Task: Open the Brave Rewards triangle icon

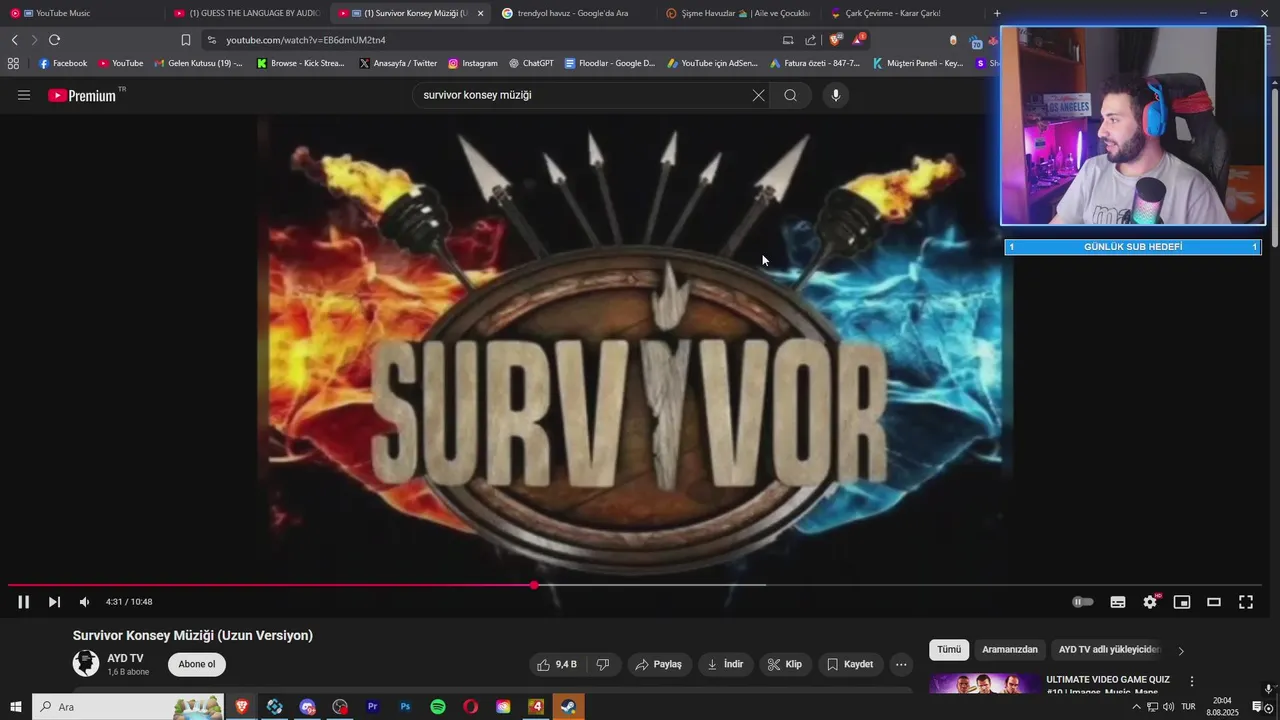Action: click(859, 40)
